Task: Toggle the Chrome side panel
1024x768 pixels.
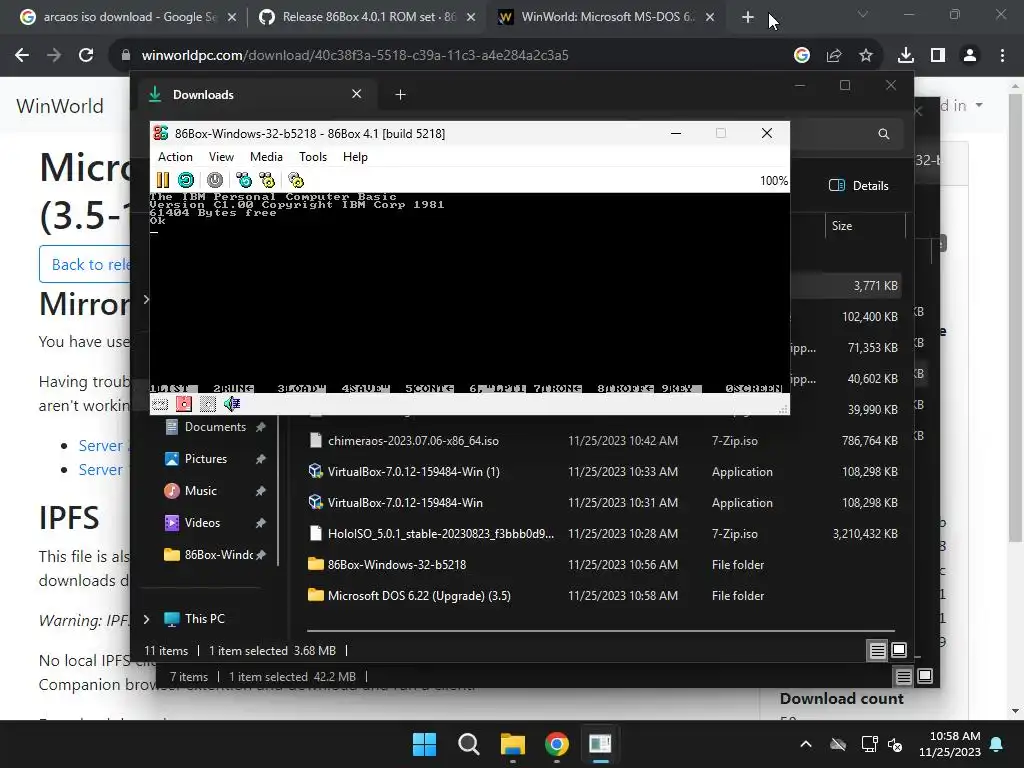Action: (938, 56)
